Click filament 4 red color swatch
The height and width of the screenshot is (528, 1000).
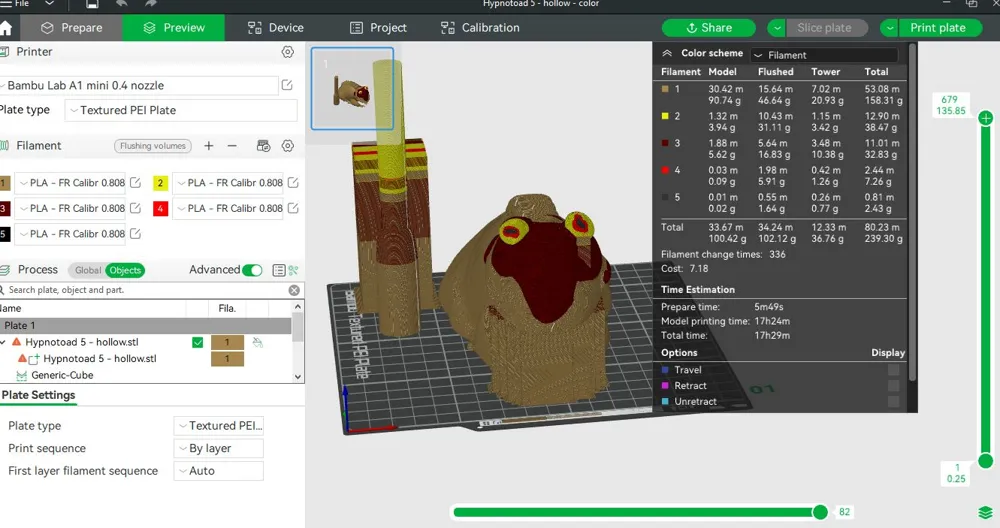tap(161, 209)
